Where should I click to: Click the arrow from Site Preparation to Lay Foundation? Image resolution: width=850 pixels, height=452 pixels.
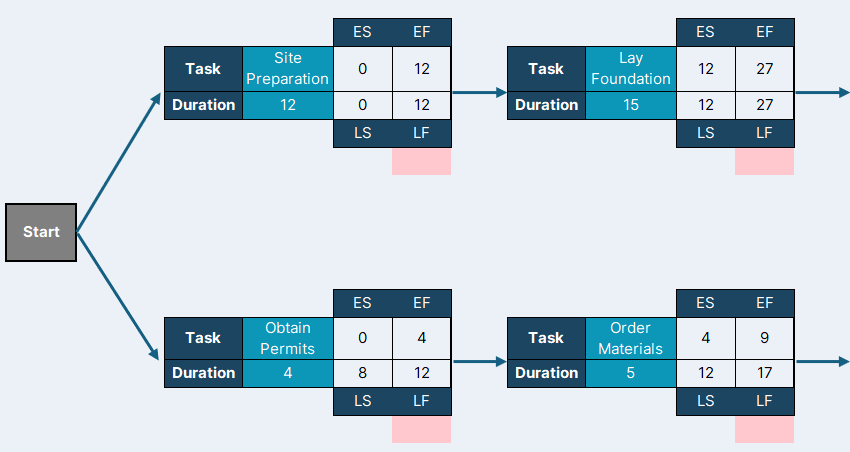click(479, 93)
